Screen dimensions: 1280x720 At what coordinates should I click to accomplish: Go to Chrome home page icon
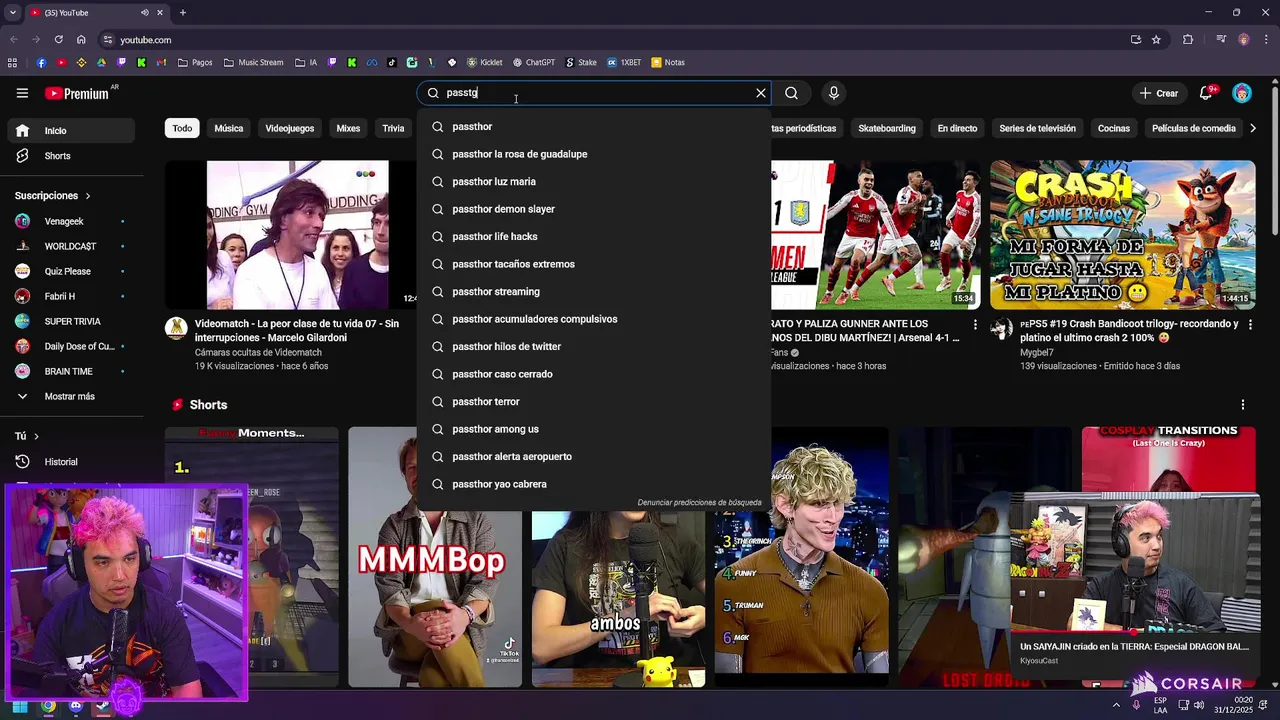[81, 40]
